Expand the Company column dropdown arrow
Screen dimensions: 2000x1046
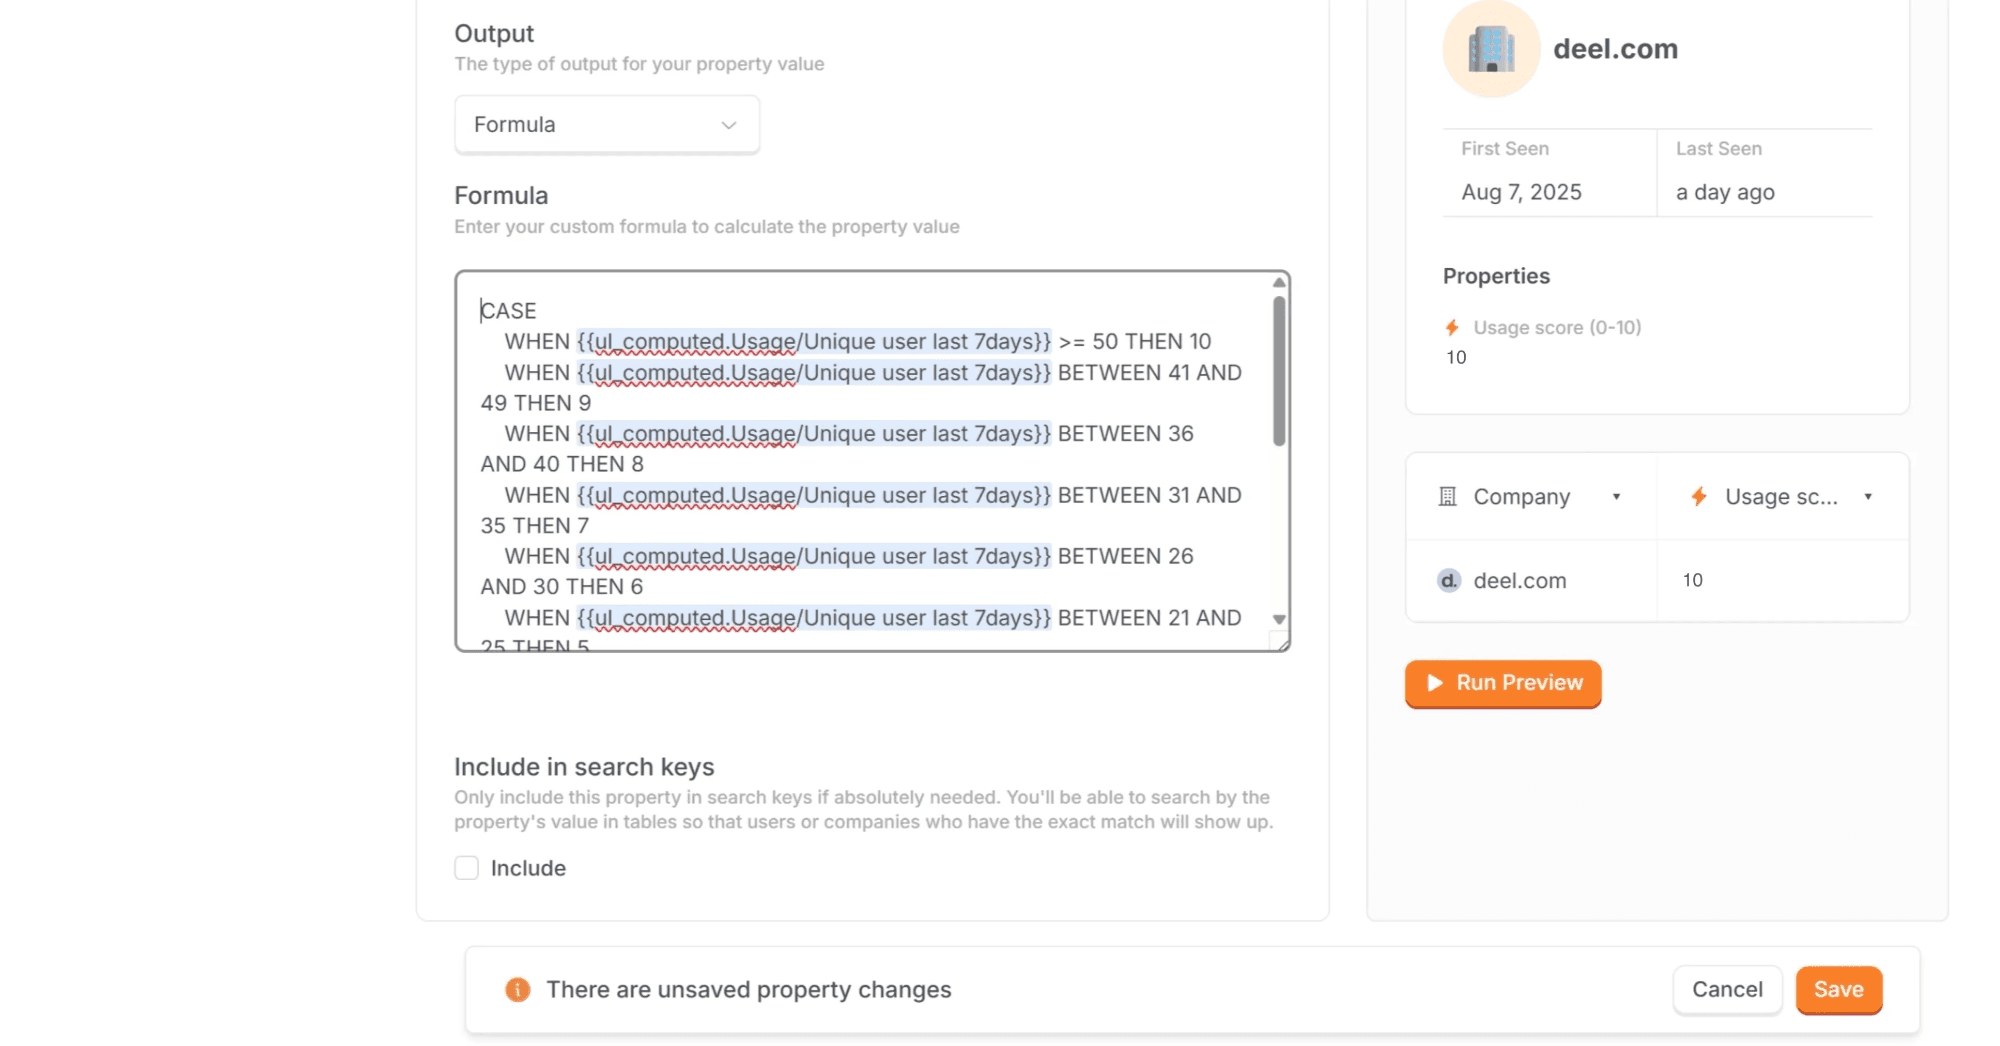click(x=1616, y=497)
